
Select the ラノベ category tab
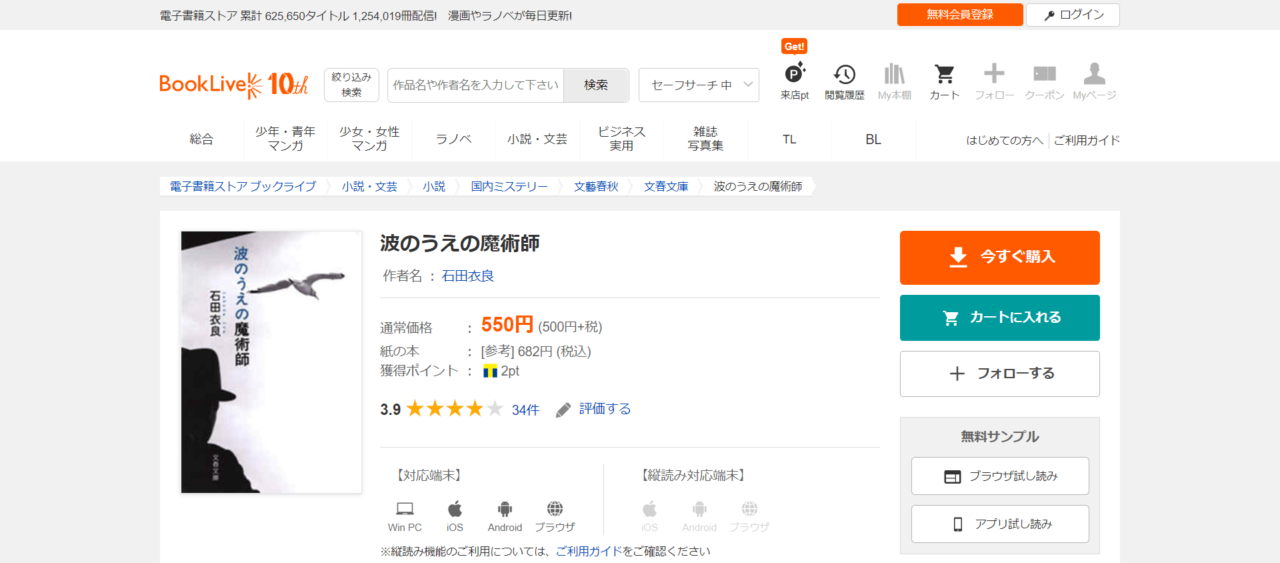point(453,139)
